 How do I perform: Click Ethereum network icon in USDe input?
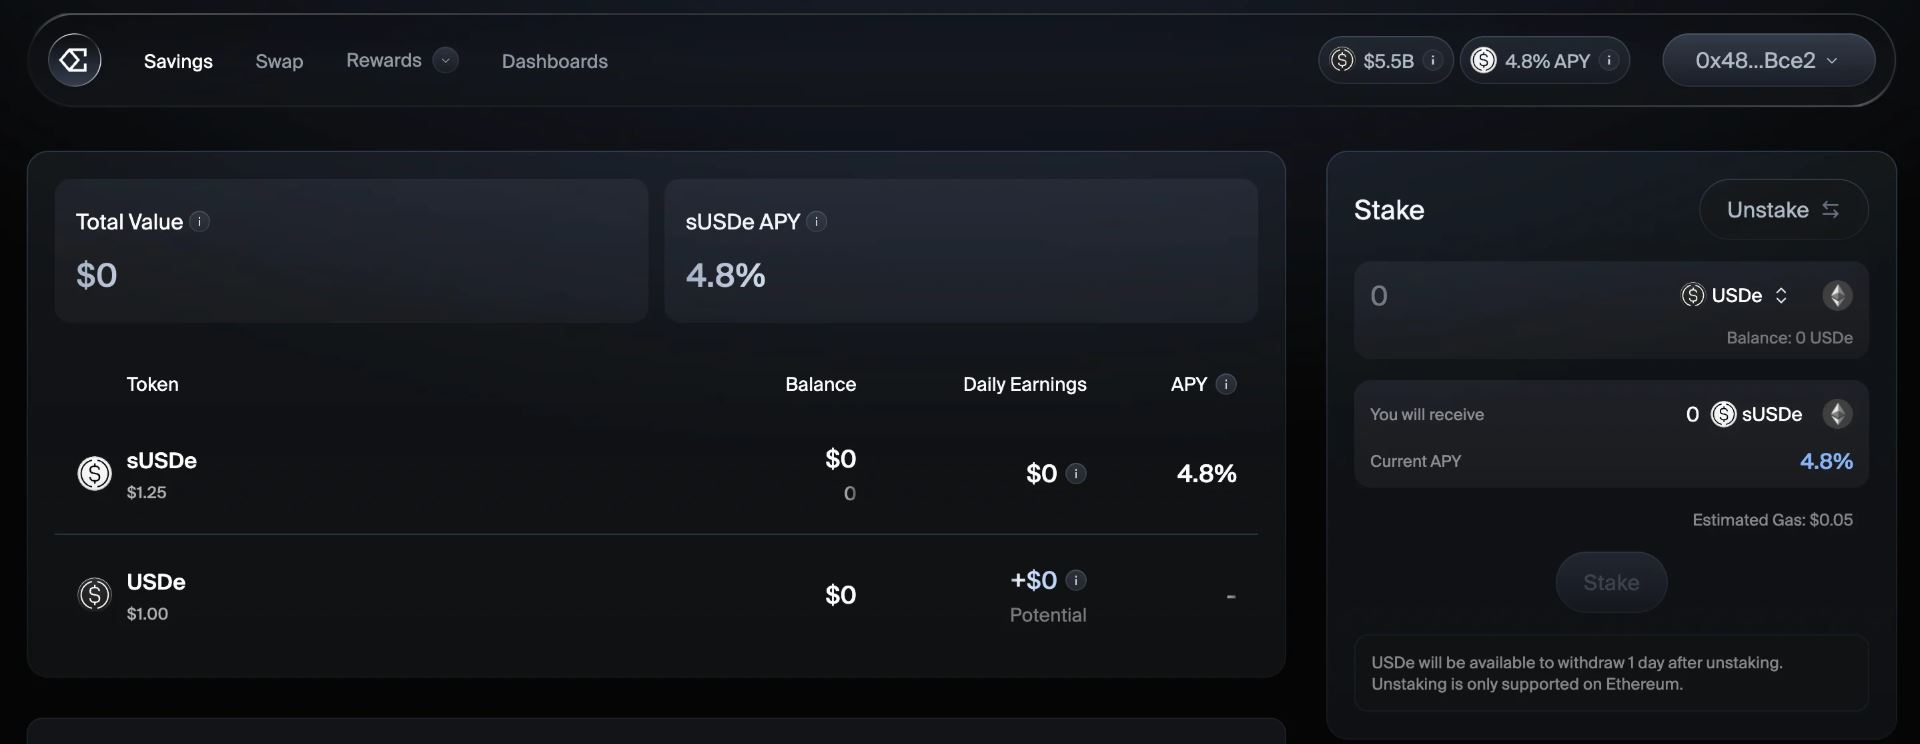tap(1837, 295)
